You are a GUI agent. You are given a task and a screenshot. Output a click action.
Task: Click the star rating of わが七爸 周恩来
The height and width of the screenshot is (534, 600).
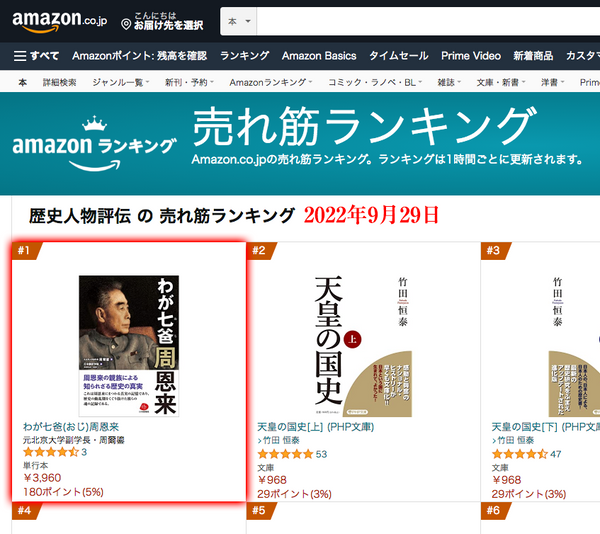coord(51,452)
